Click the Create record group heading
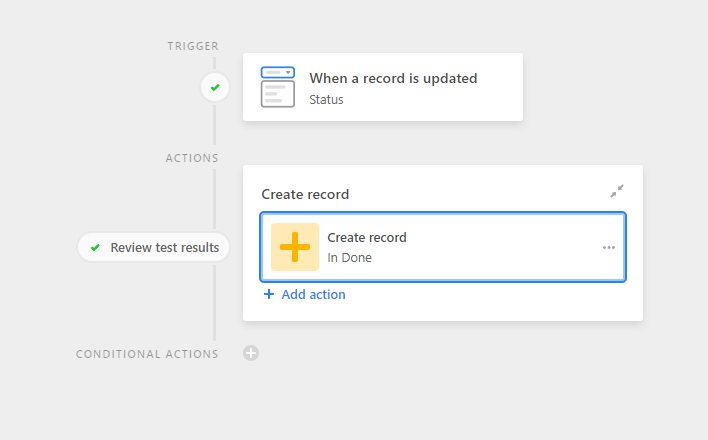The image size is (708, 440). [305, 194]
